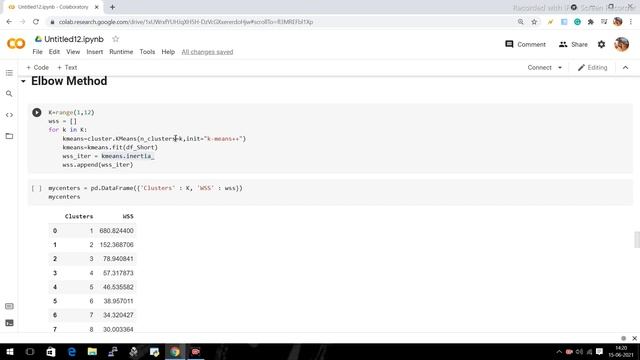Select WSS value 78.940841
Viewport: 640px width, 360px height.
(x=118, y=259)
